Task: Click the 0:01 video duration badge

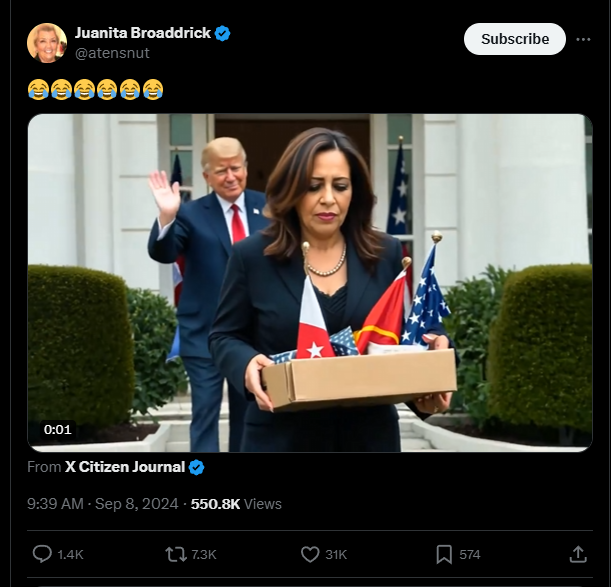Action: pyautogui.click(x=58, y=430)
